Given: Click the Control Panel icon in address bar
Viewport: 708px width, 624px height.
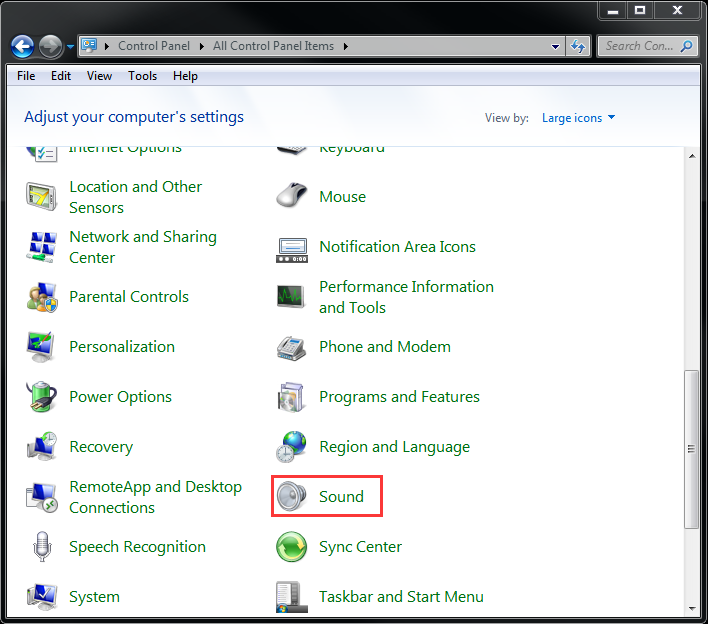Looking at the screenshot, I should (x=89, y=46).
